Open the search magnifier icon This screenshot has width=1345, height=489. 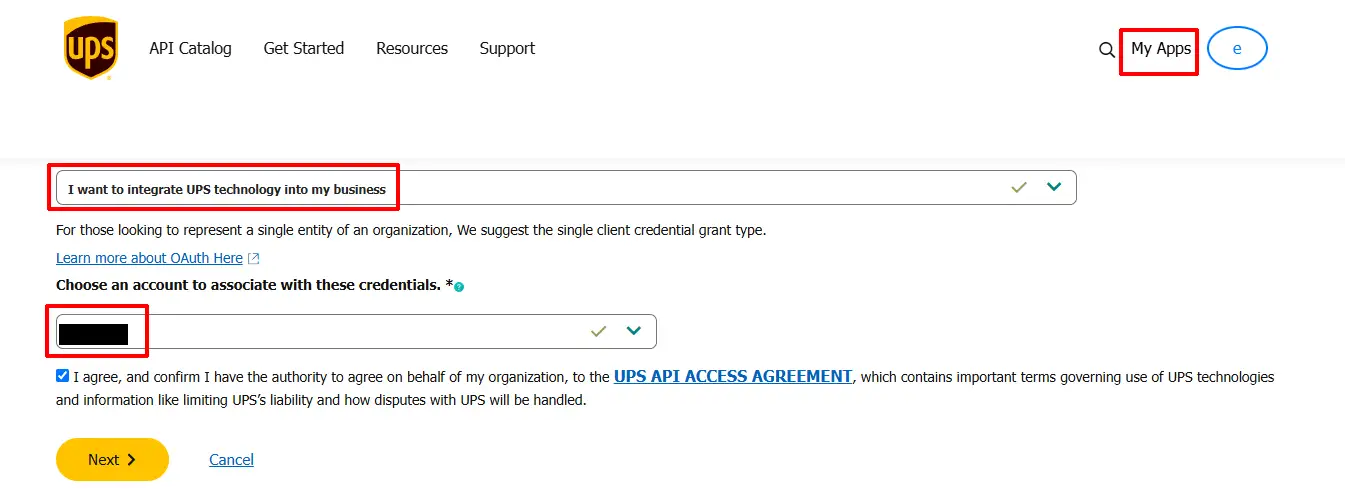pos(1106,50)
